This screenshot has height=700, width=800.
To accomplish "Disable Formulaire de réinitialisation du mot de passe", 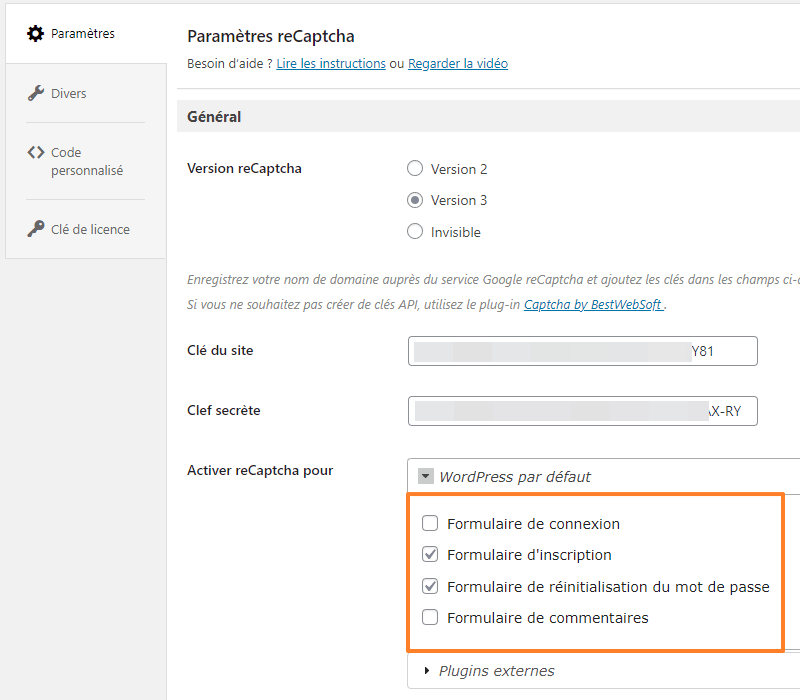I will click(430, 586).
